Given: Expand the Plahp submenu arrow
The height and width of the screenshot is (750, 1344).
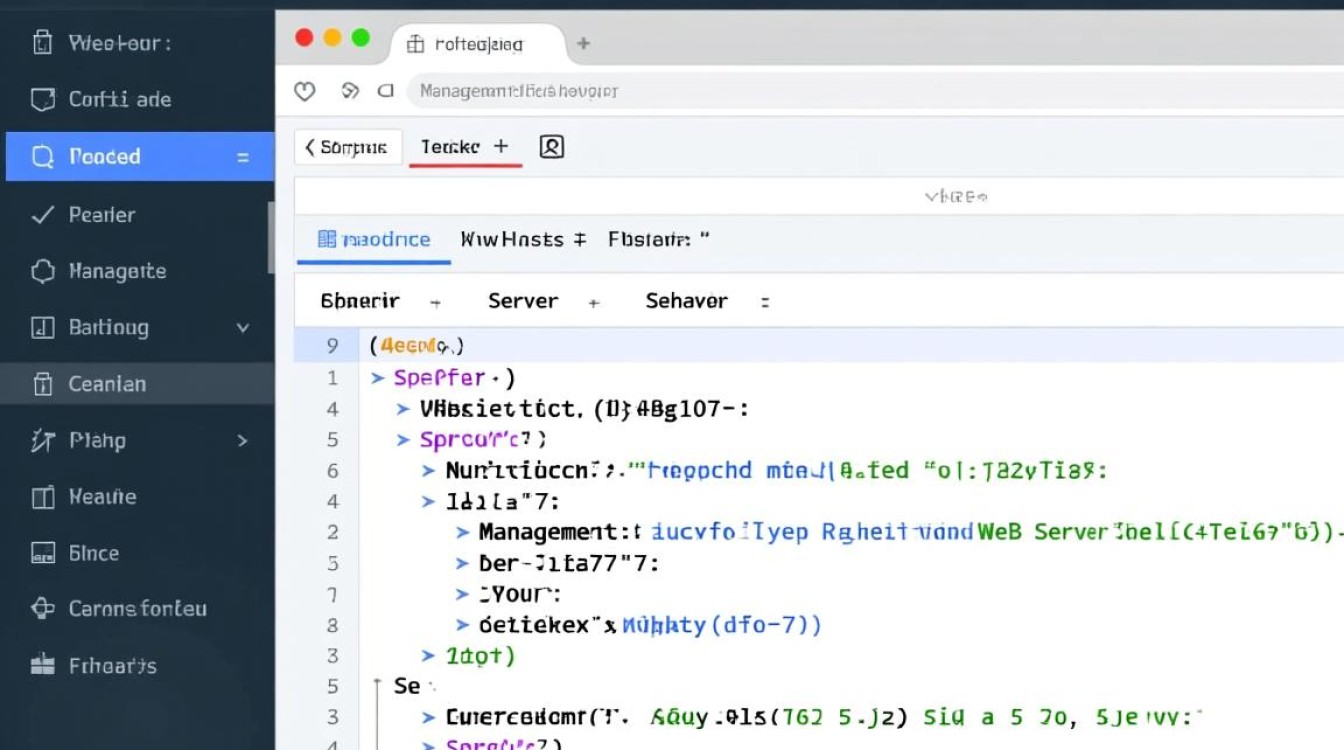Looking at the screenshot, I should pyautogui.click(x=242, y=440).
